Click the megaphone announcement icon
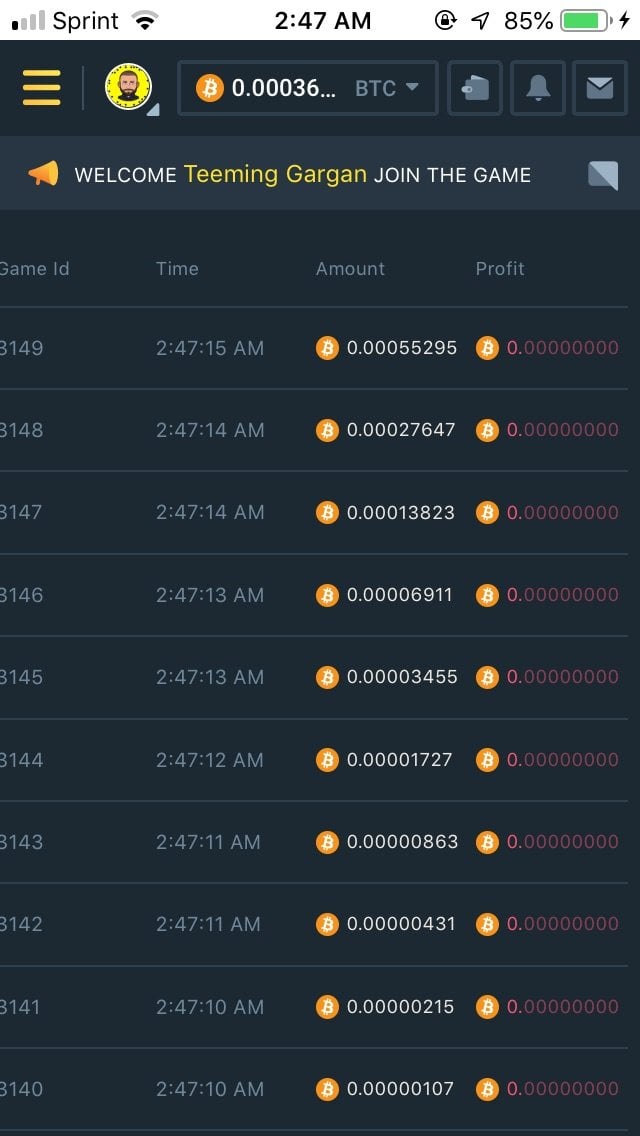Viewport: 640px width, 1136px height. (x=43, y=174)
